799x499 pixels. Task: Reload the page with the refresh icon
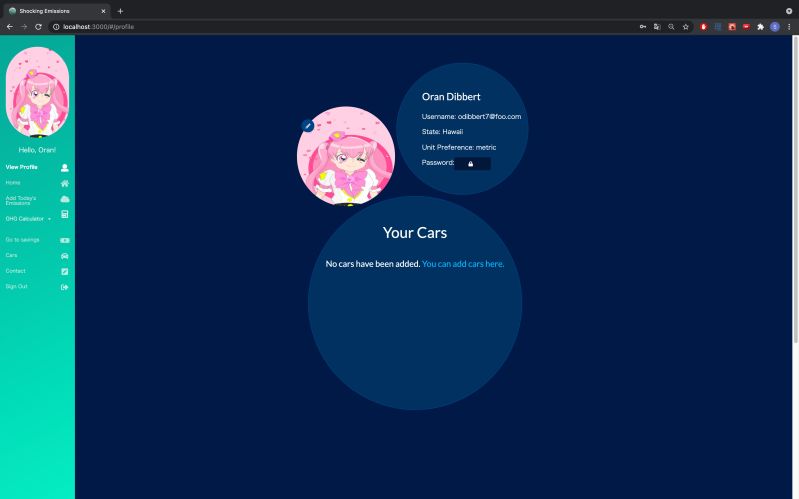[x=38, y=27]
